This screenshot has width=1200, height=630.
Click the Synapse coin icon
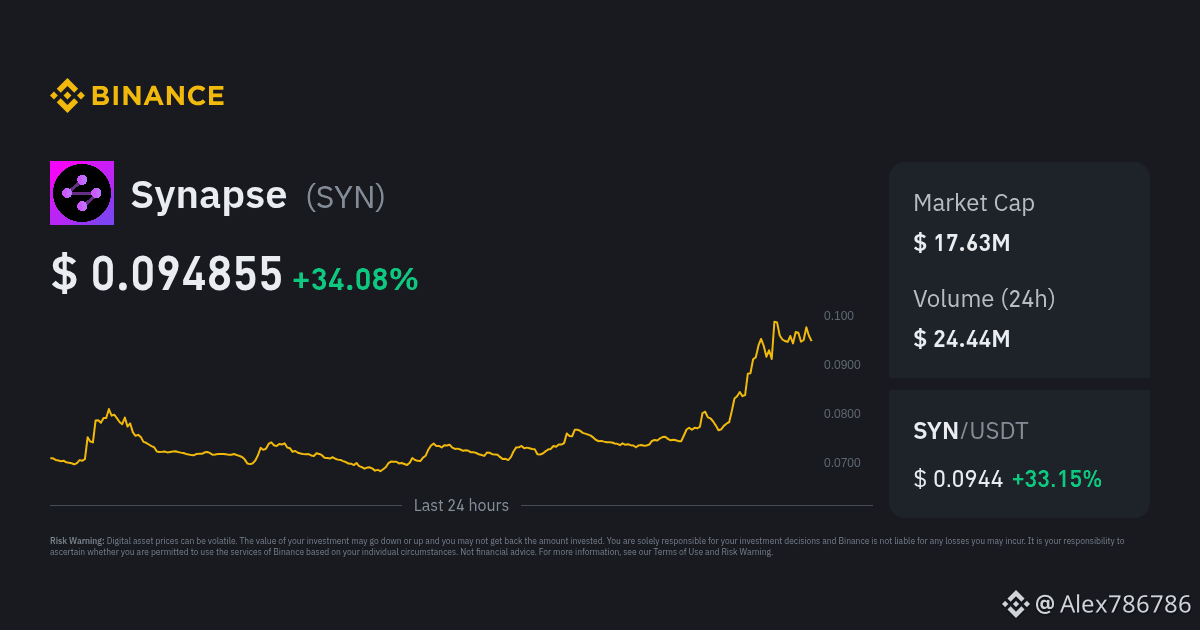82,193
